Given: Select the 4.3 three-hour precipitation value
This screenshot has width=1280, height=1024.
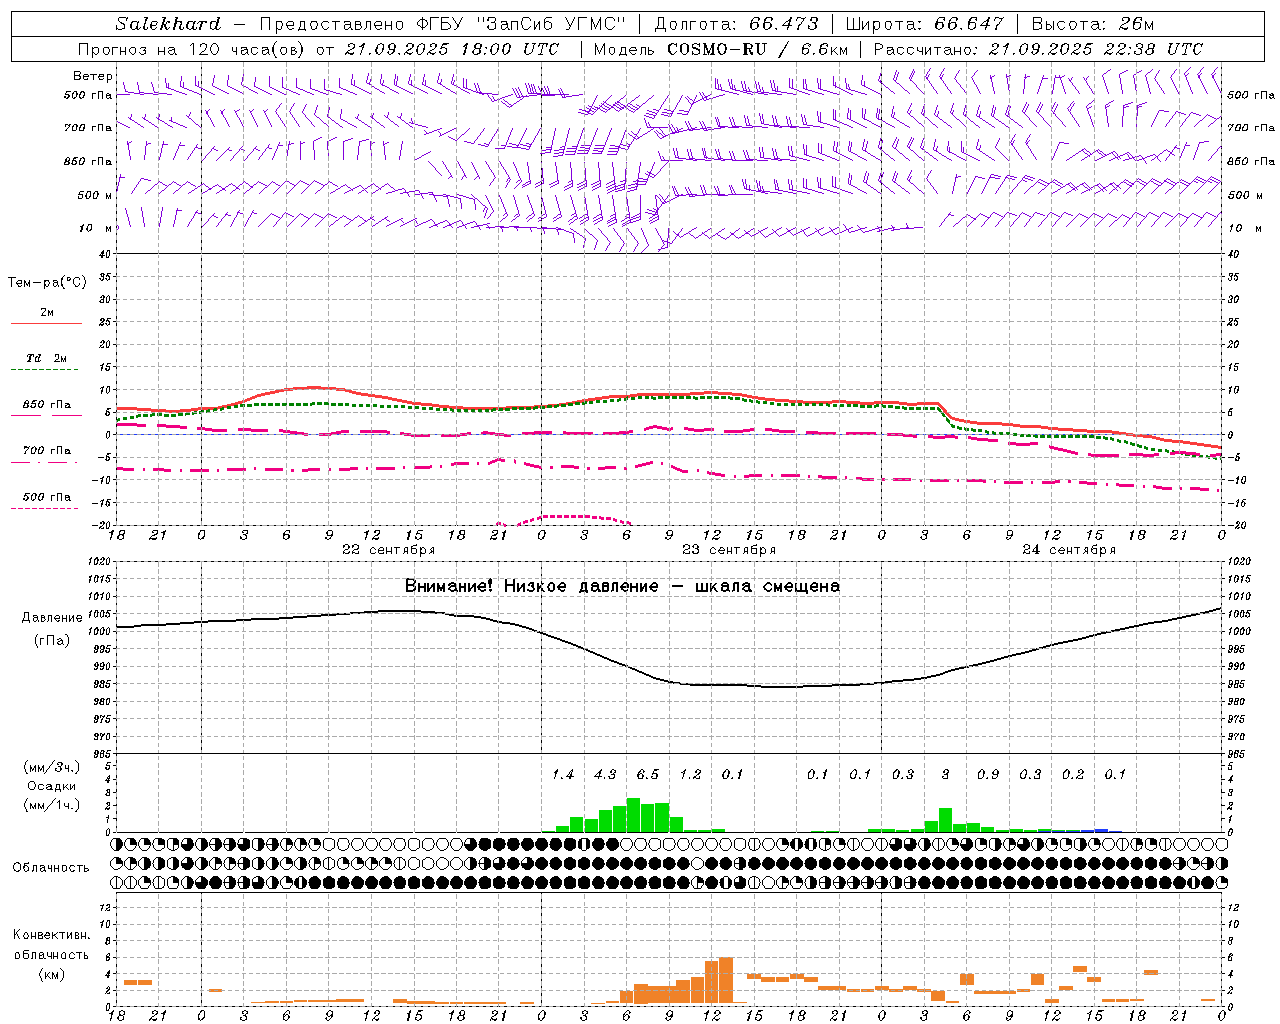Looking at the screenshot, I should tap(605, 774).
